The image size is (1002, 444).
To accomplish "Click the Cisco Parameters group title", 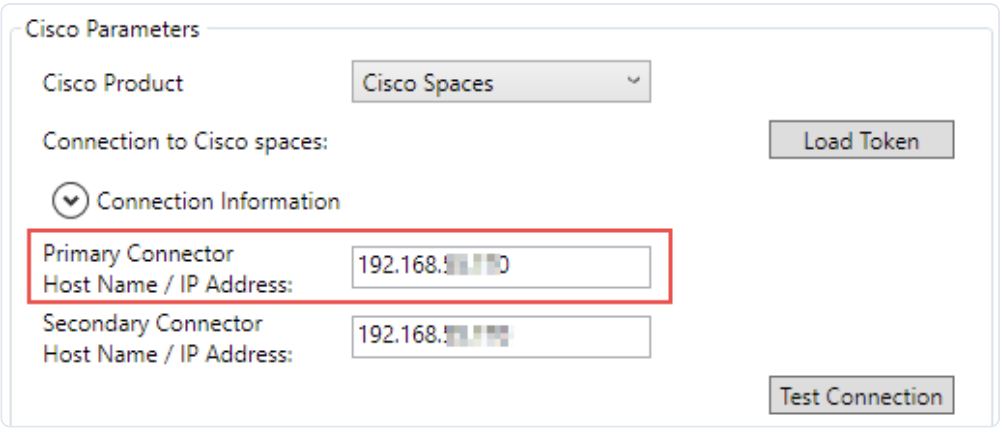I will (112, 29).
